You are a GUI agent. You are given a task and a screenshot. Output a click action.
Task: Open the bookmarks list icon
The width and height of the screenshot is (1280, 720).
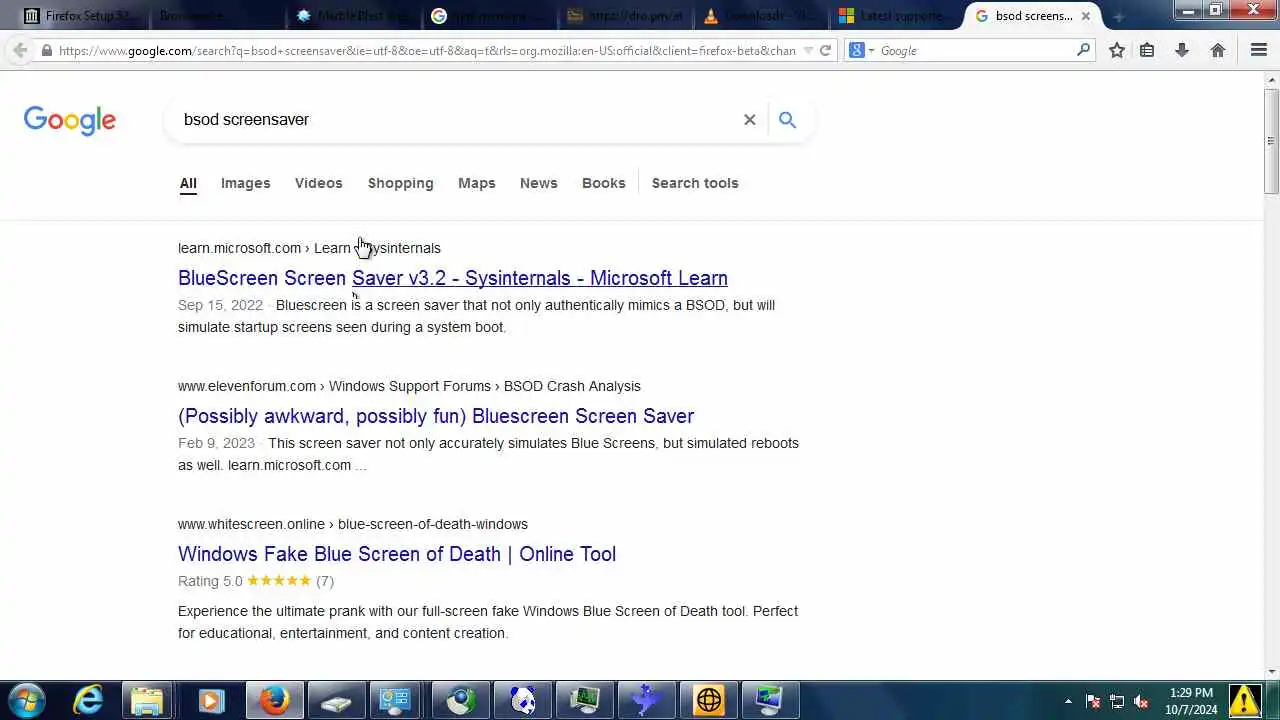coord(1147,50)
